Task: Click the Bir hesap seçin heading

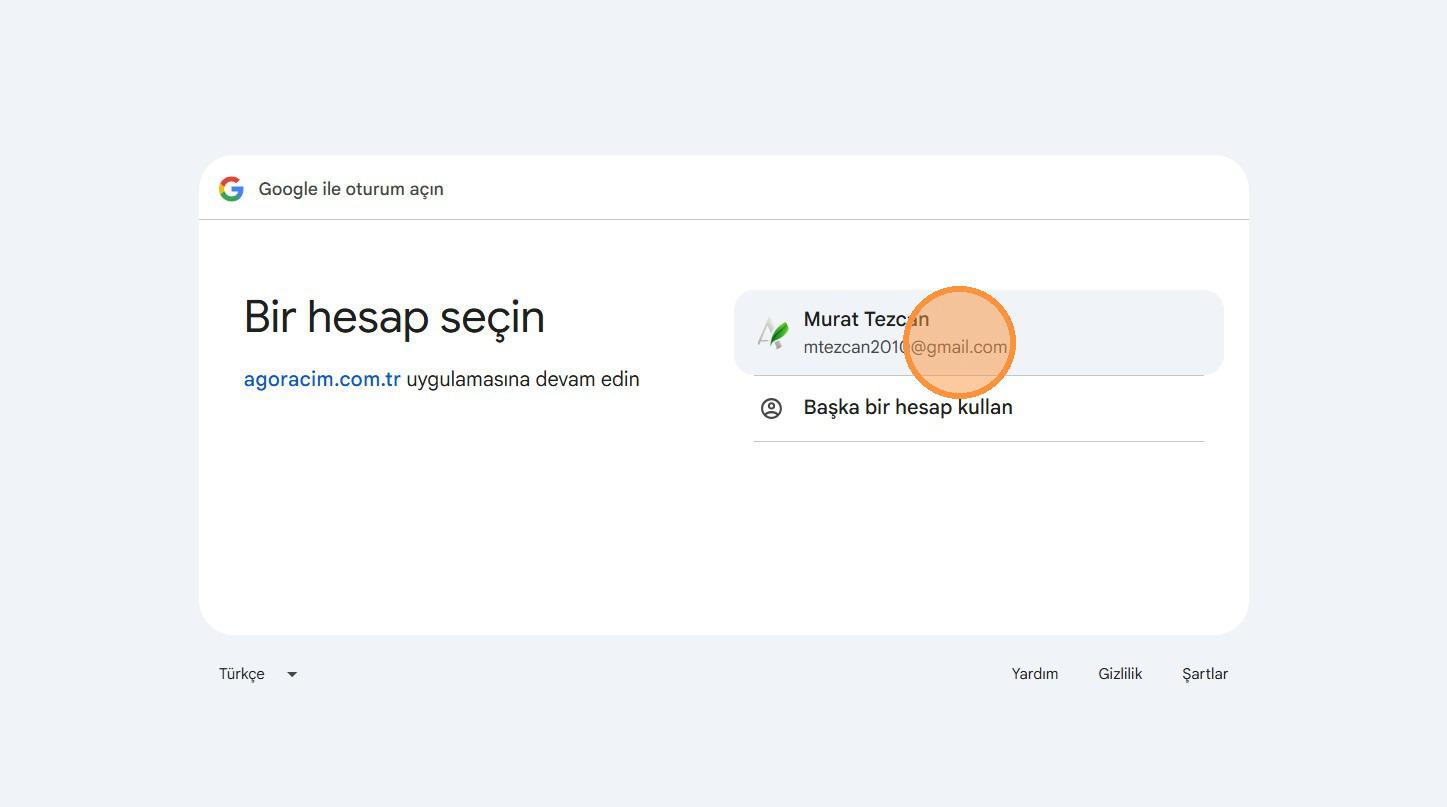Action: (x=394, y=318)
